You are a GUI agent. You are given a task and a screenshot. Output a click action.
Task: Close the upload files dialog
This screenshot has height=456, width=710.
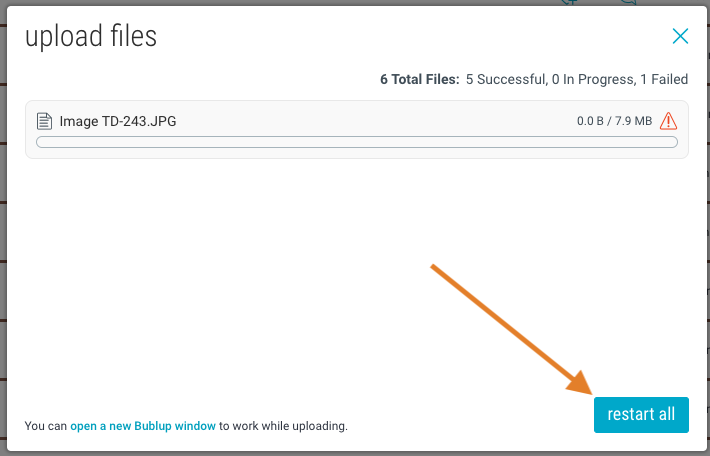pyautogui.click(x=680, y=36)
